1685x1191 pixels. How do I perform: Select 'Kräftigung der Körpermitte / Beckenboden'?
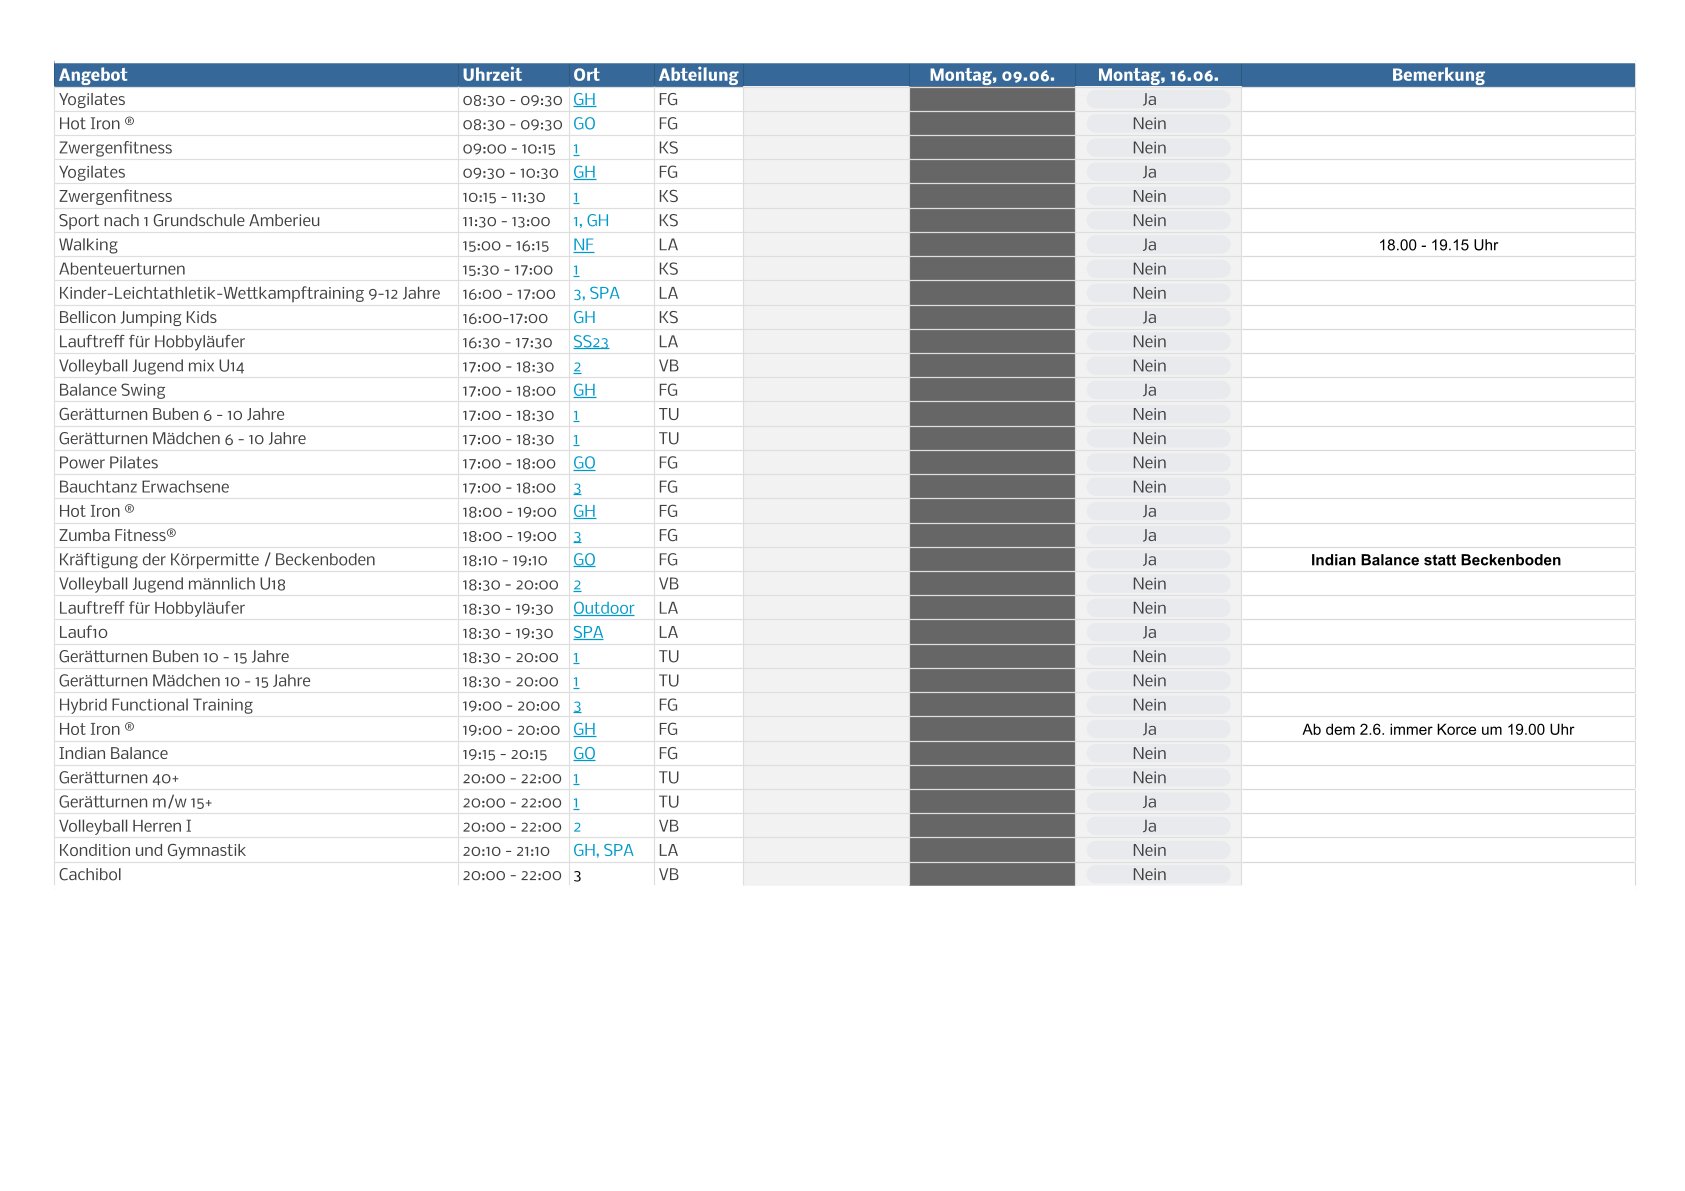point(217,560)
